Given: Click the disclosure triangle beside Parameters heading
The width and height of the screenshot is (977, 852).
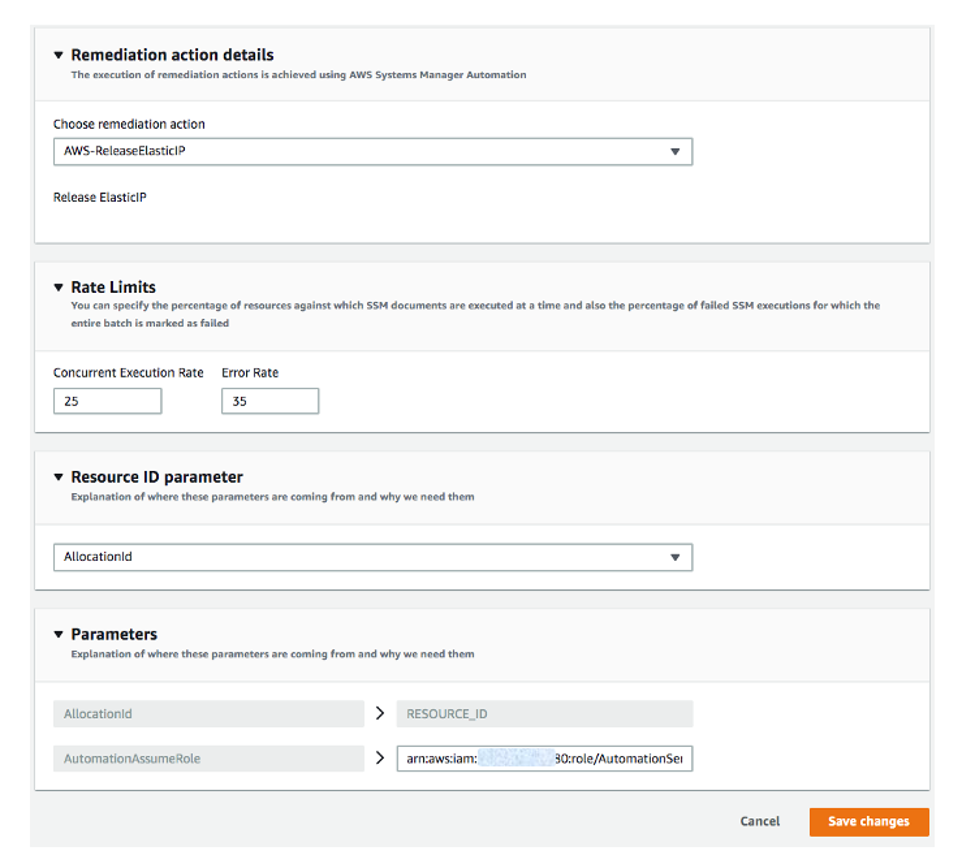Looking at the screenshot, I should [x=59, y=634].
